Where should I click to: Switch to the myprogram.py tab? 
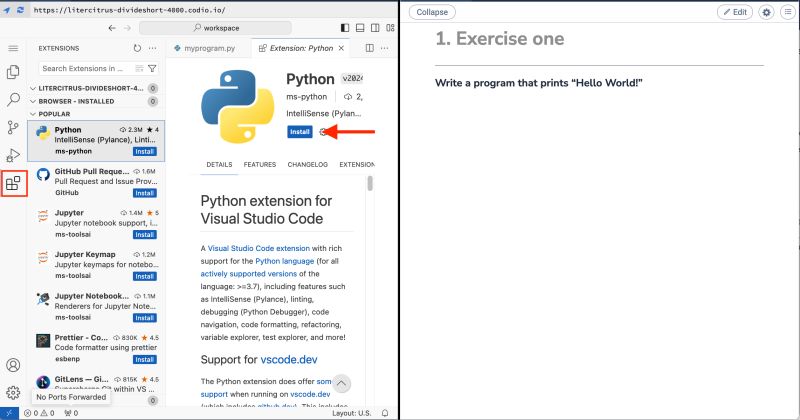209,48
